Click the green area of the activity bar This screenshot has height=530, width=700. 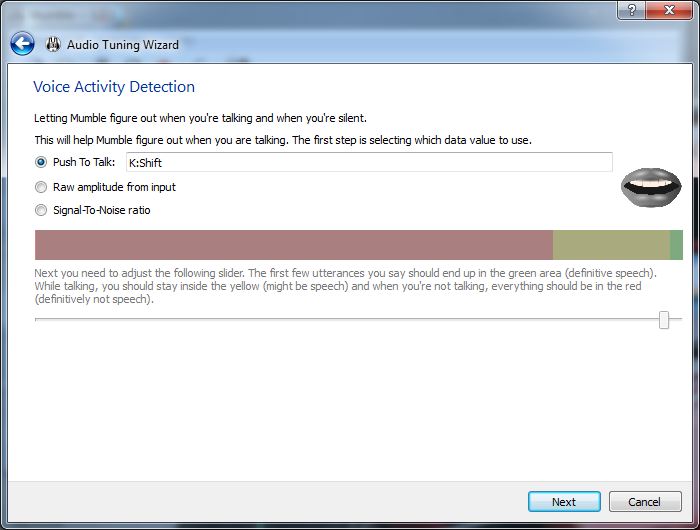676,245
